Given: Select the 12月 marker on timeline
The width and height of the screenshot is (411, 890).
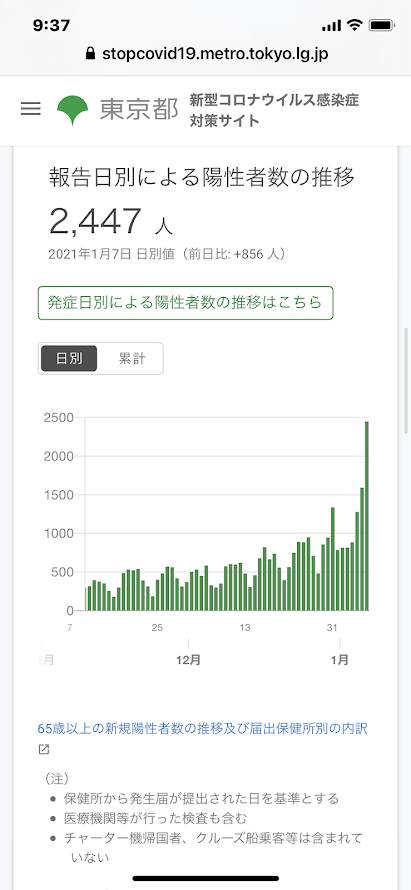Looking at the screenshot, I should pos(188,660).
